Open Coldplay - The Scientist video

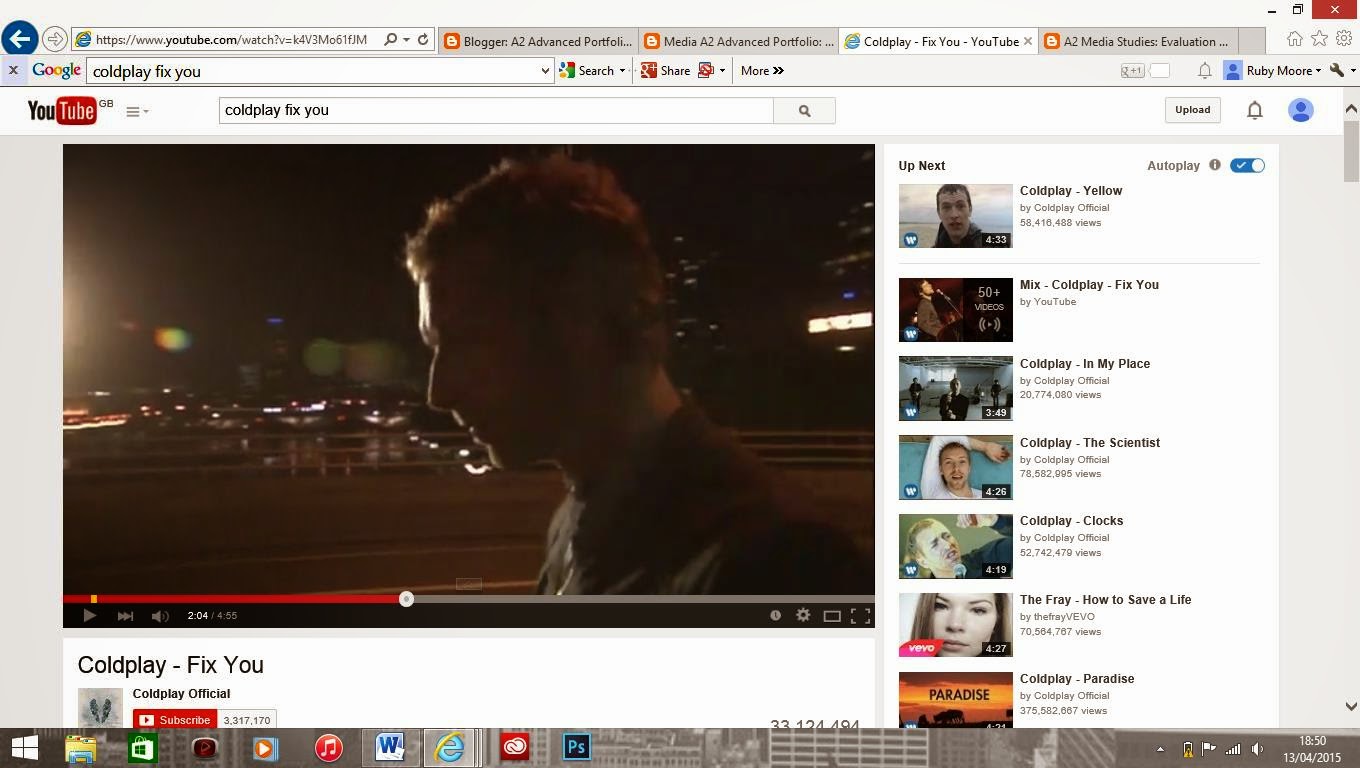pos(1090,443)
